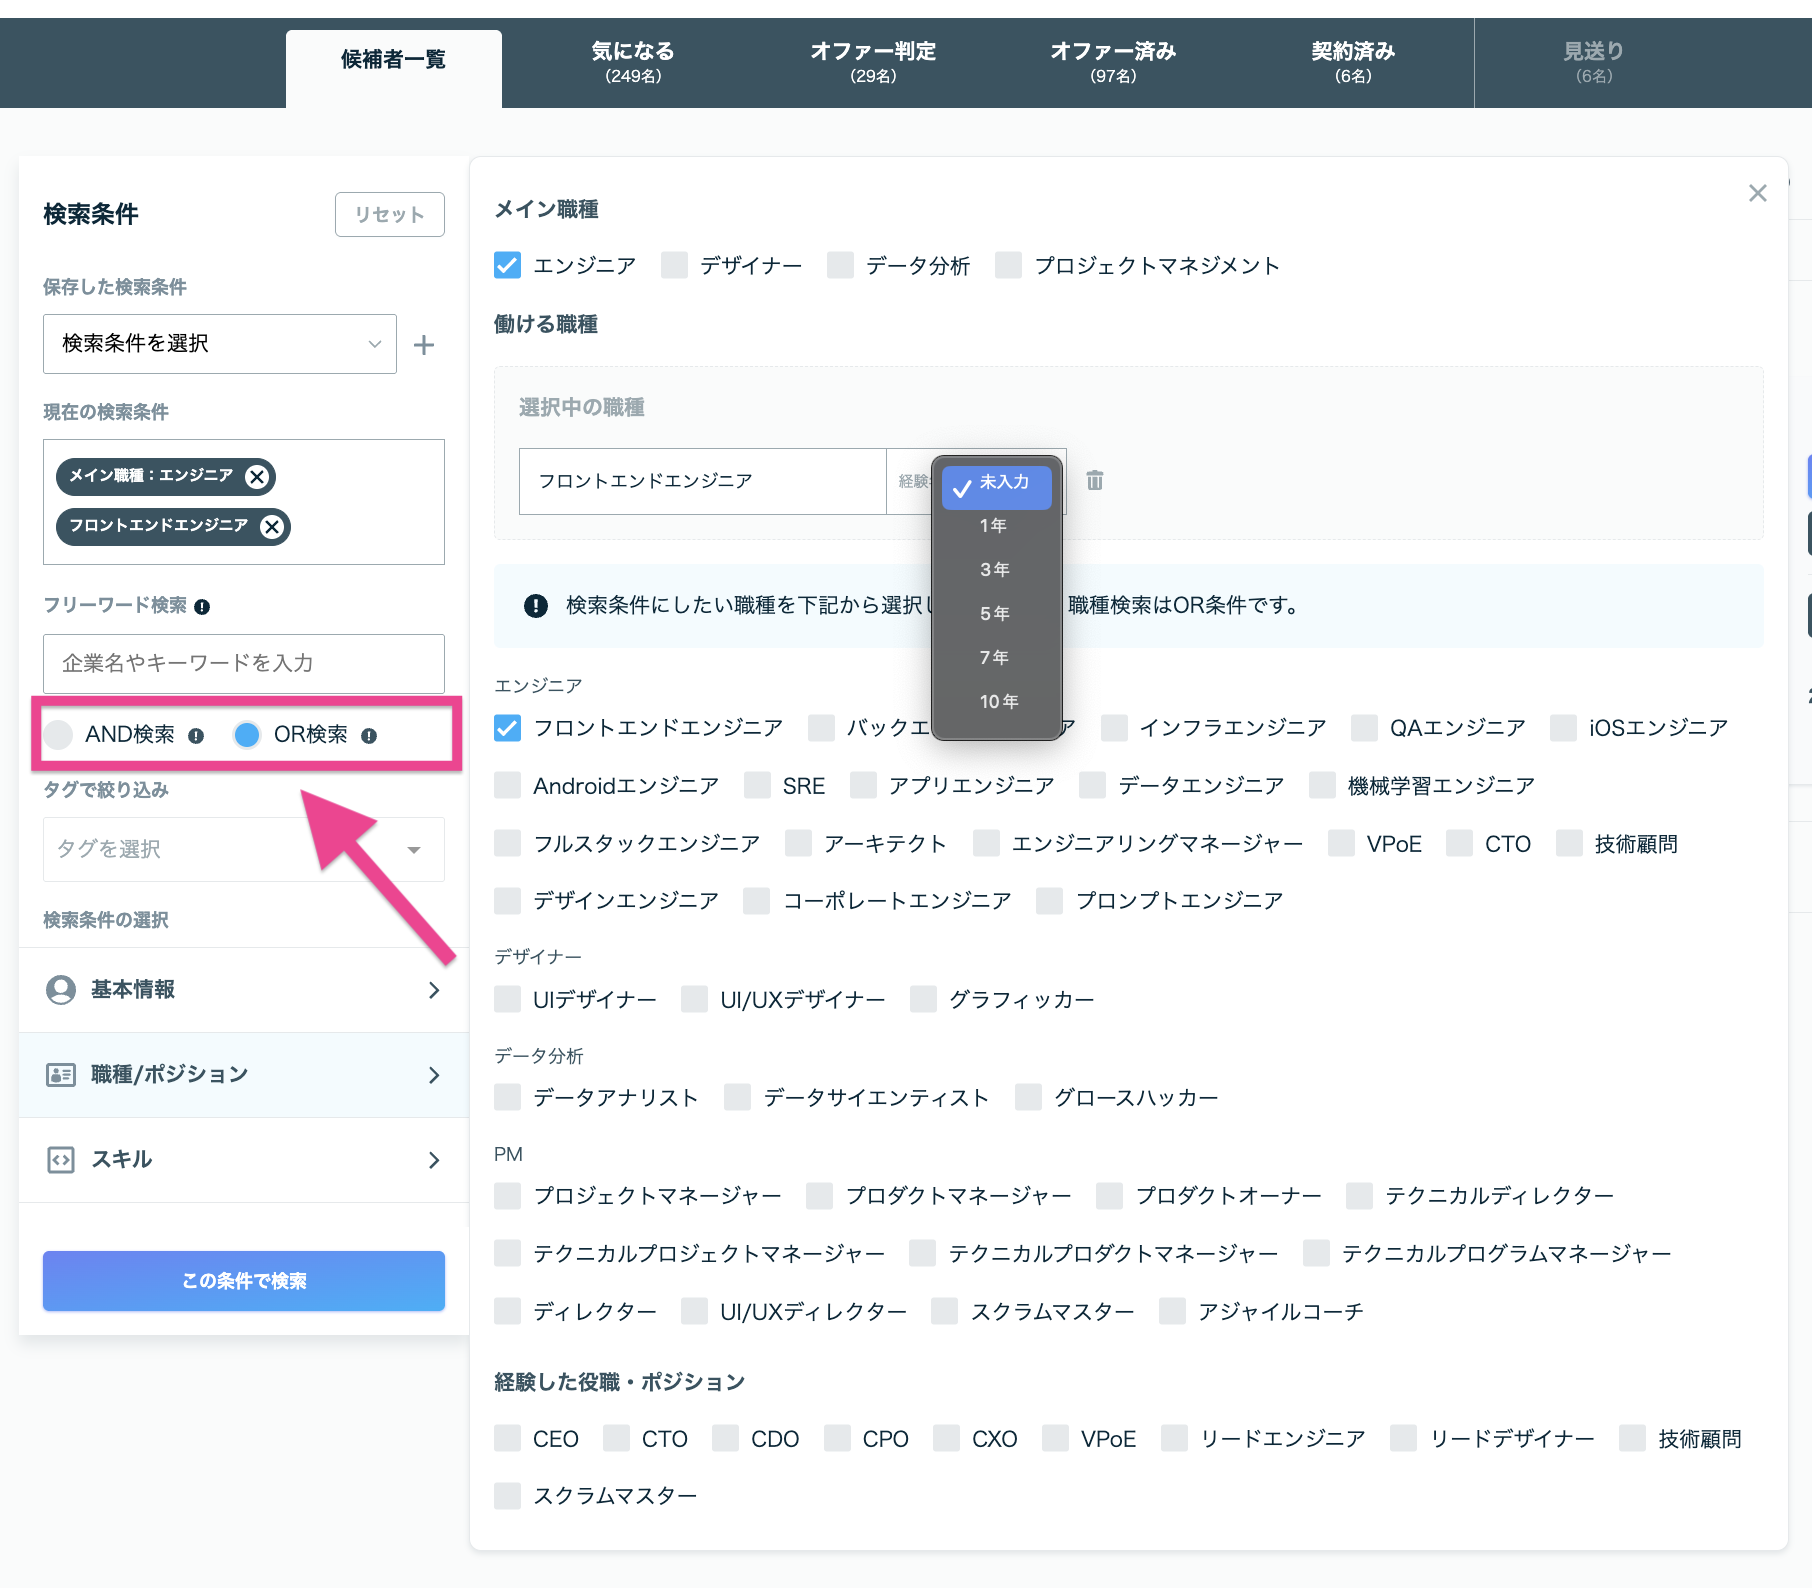The height and width of the screenshot is (1588, 1812).
Task: Open the タグを選択 tag dropdown
Action: [x=244, y=849]
